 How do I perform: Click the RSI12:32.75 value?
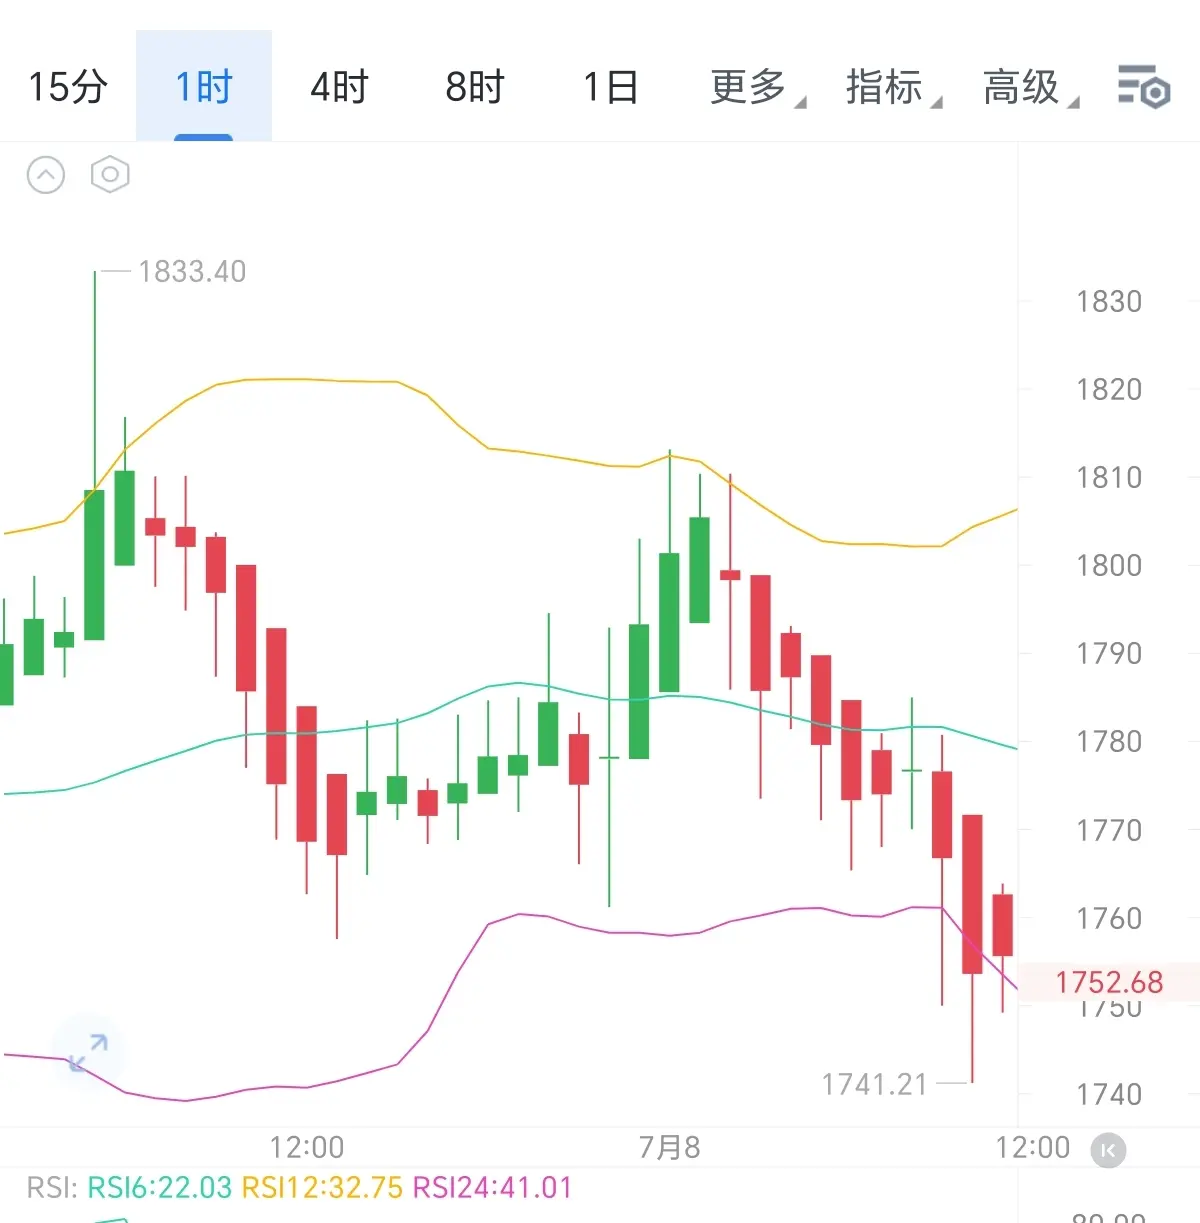point(322,1188)
